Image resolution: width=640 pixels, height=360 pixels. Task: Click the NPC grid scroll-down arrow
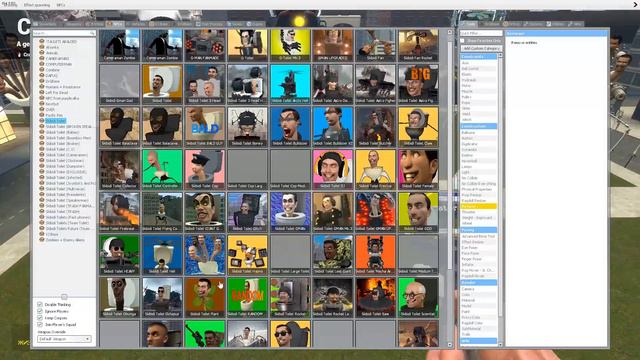tap(450, 345)
